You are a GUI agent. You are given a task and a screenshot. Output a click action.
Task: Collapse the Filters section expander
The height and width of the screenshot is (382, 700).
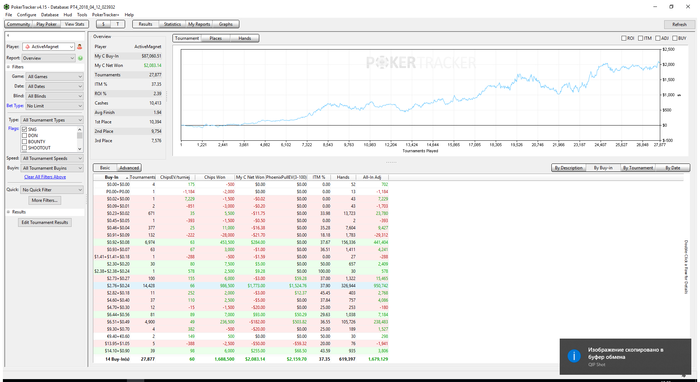coord(8,67)
